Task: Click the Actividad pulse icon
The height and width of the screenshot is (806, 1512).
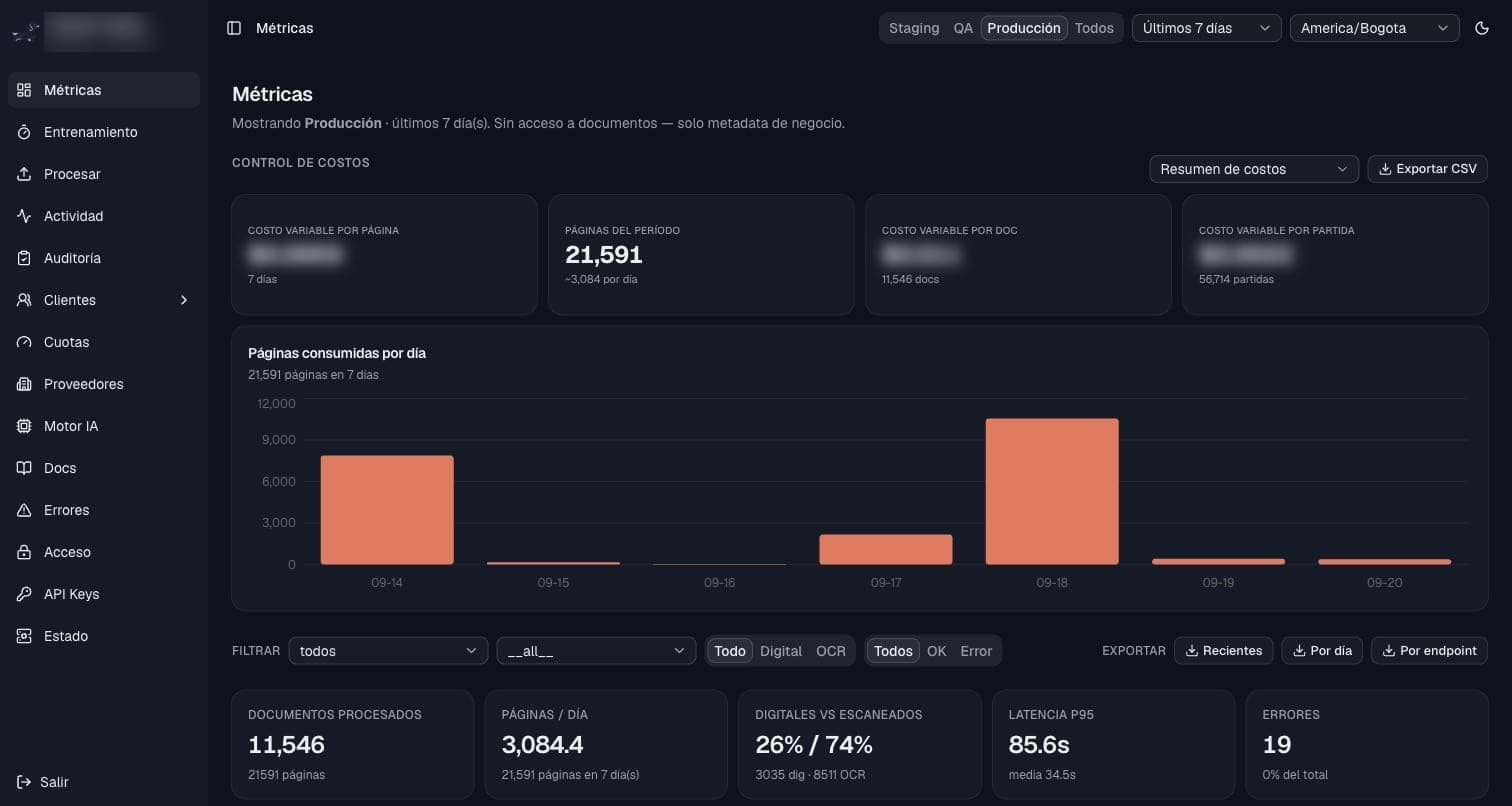Action: pyautogui.click(x=24, y=216)
